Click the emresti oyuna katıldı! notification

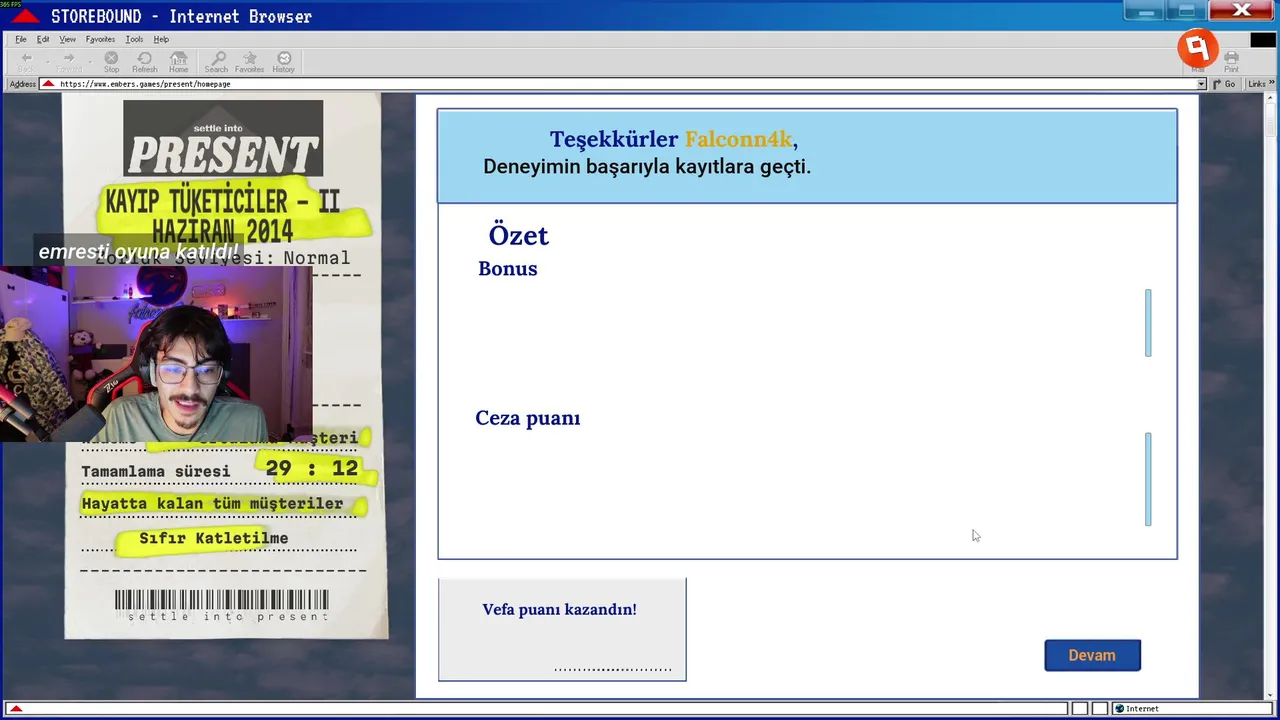(x=138, y=252)
